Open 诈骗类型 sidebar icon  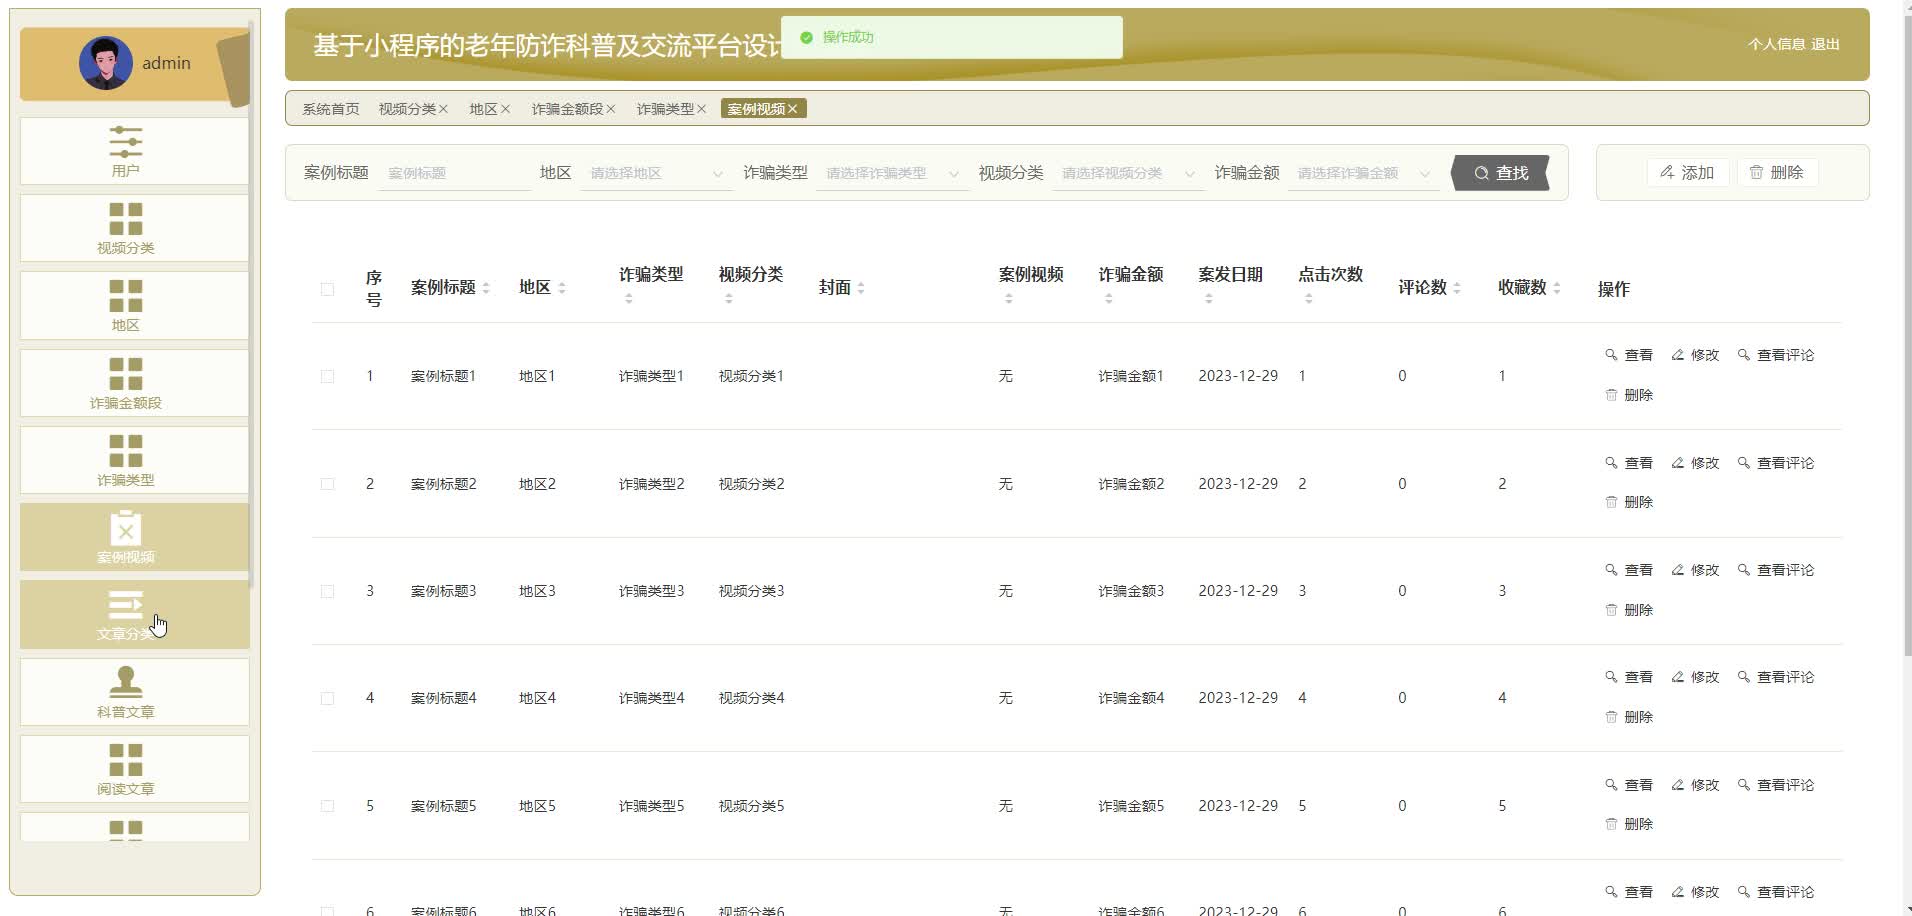[x=125, y=451]
